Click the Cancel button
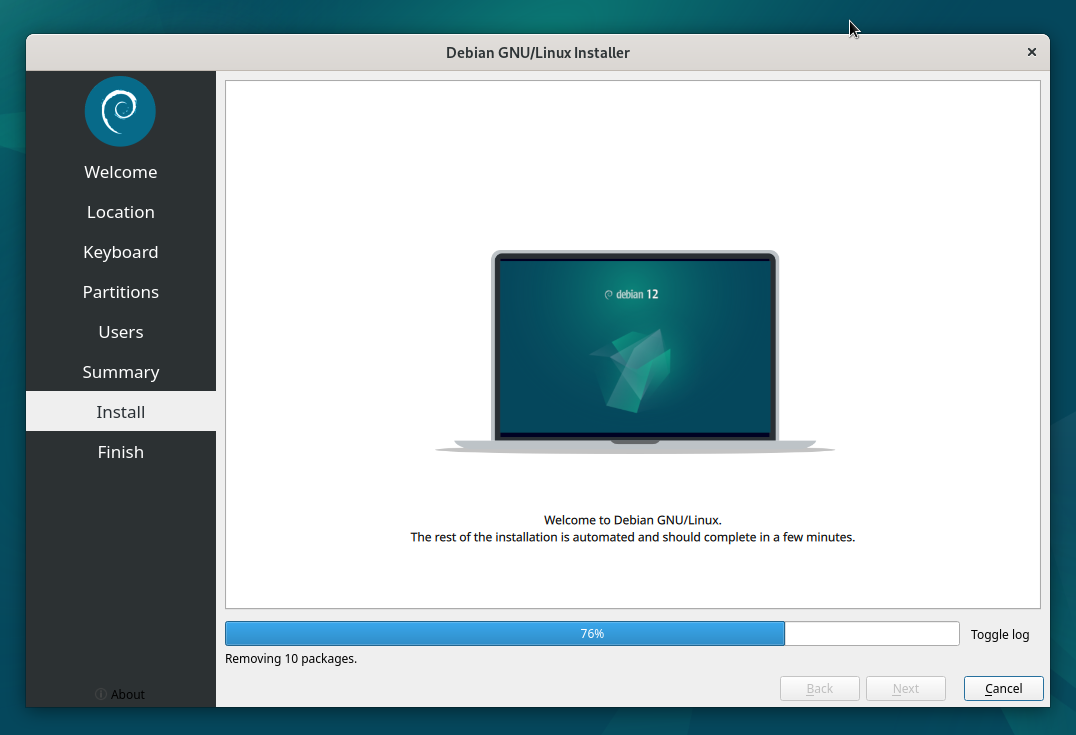This screenshot has width=1076, height=735. tap(1003, 688)
